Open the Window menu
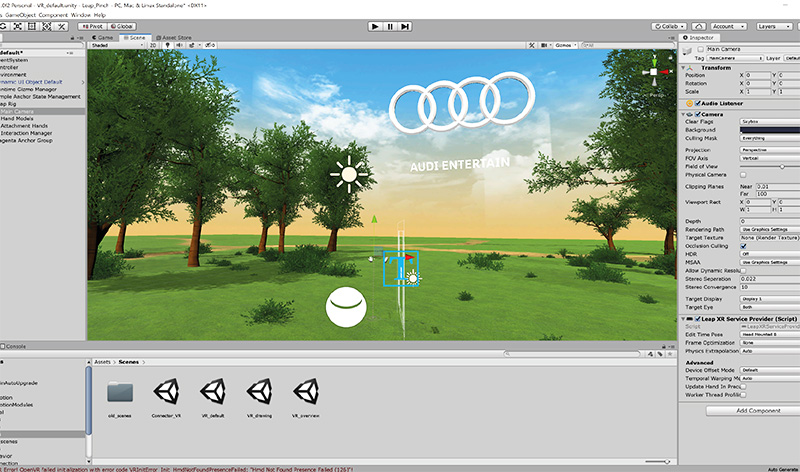 81,15
